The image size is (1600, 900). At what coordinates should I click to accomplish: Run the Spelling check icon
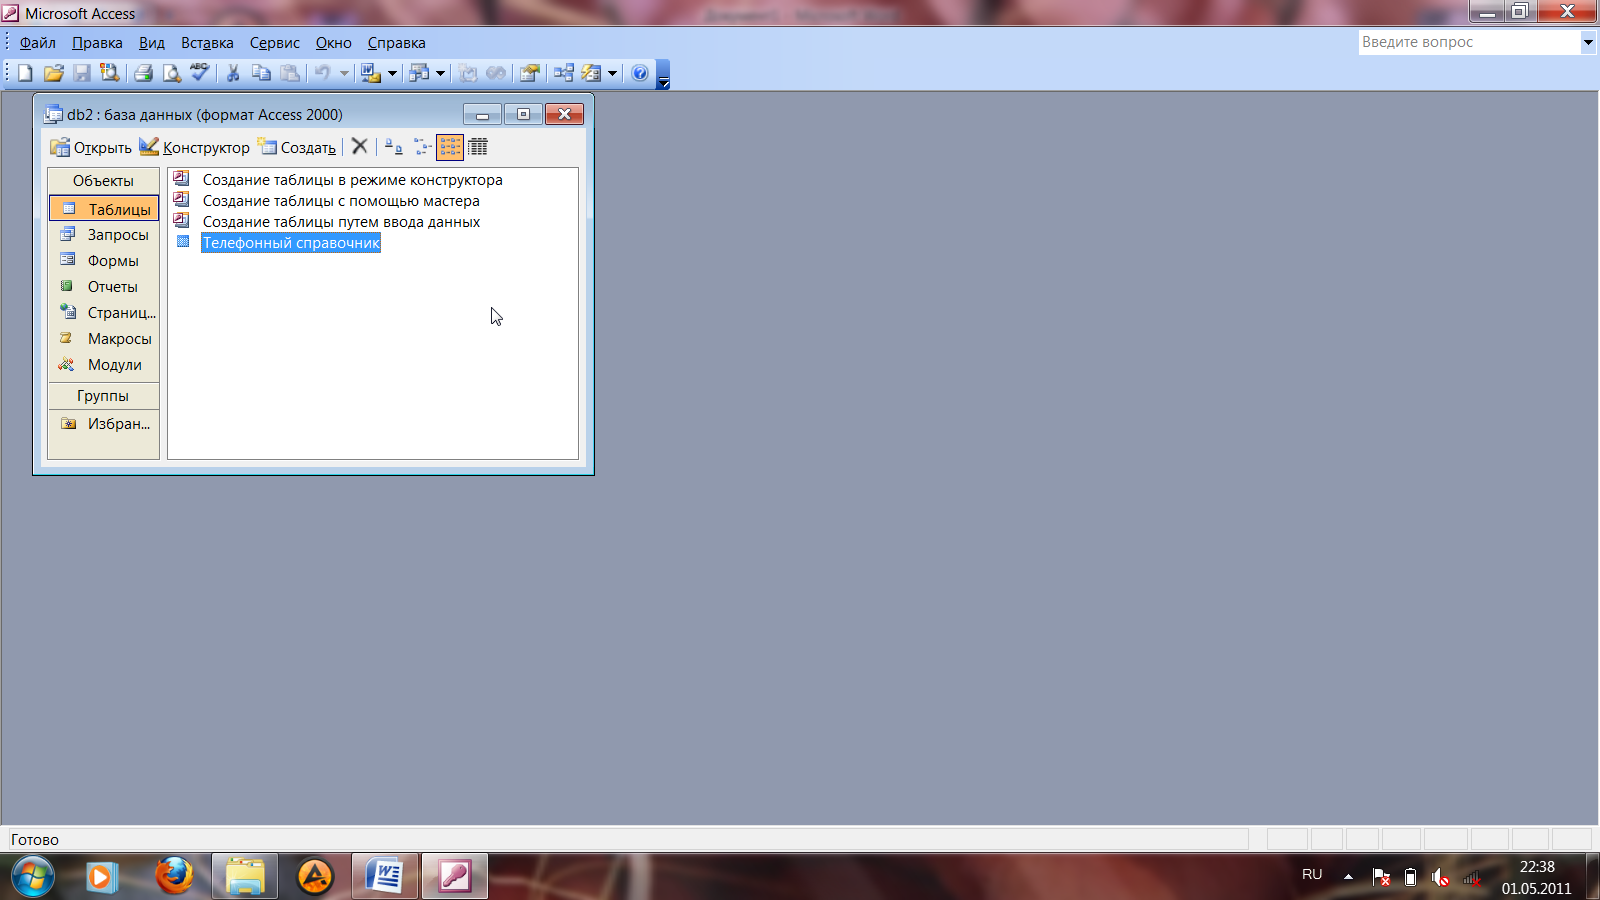pyautogui.click(x=200, y=73)
